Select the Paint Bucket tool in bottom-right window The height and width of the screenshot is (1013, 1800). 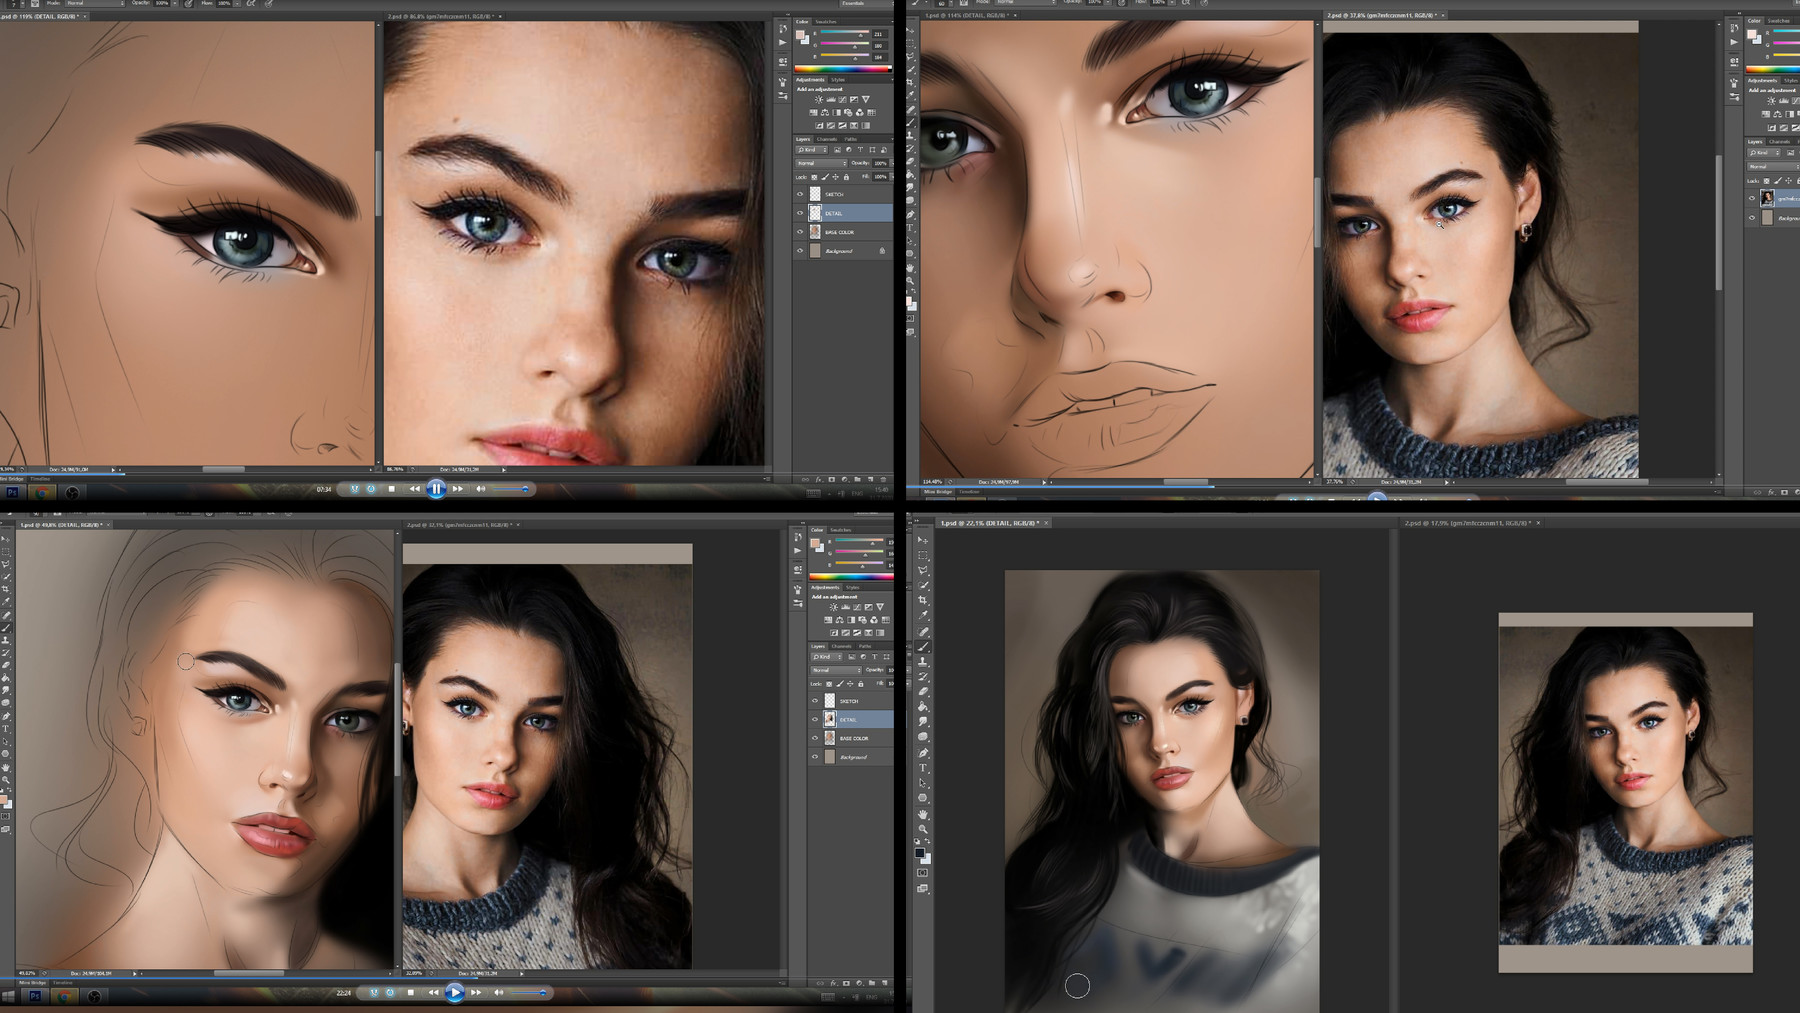pyautogui.click(x=922, y=707)
